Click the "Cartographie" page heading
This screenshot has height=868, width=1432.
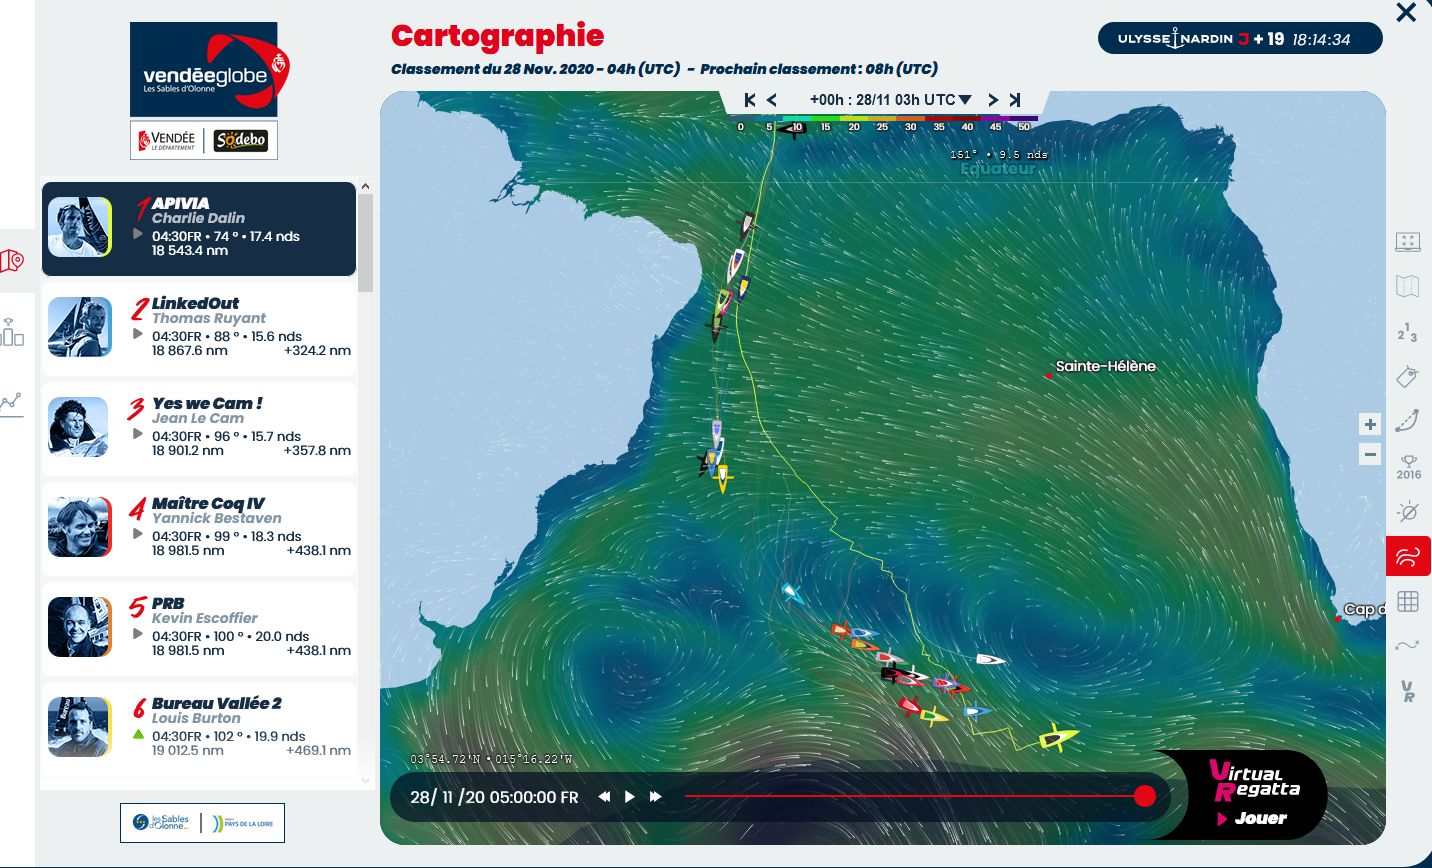coord(497,36)
